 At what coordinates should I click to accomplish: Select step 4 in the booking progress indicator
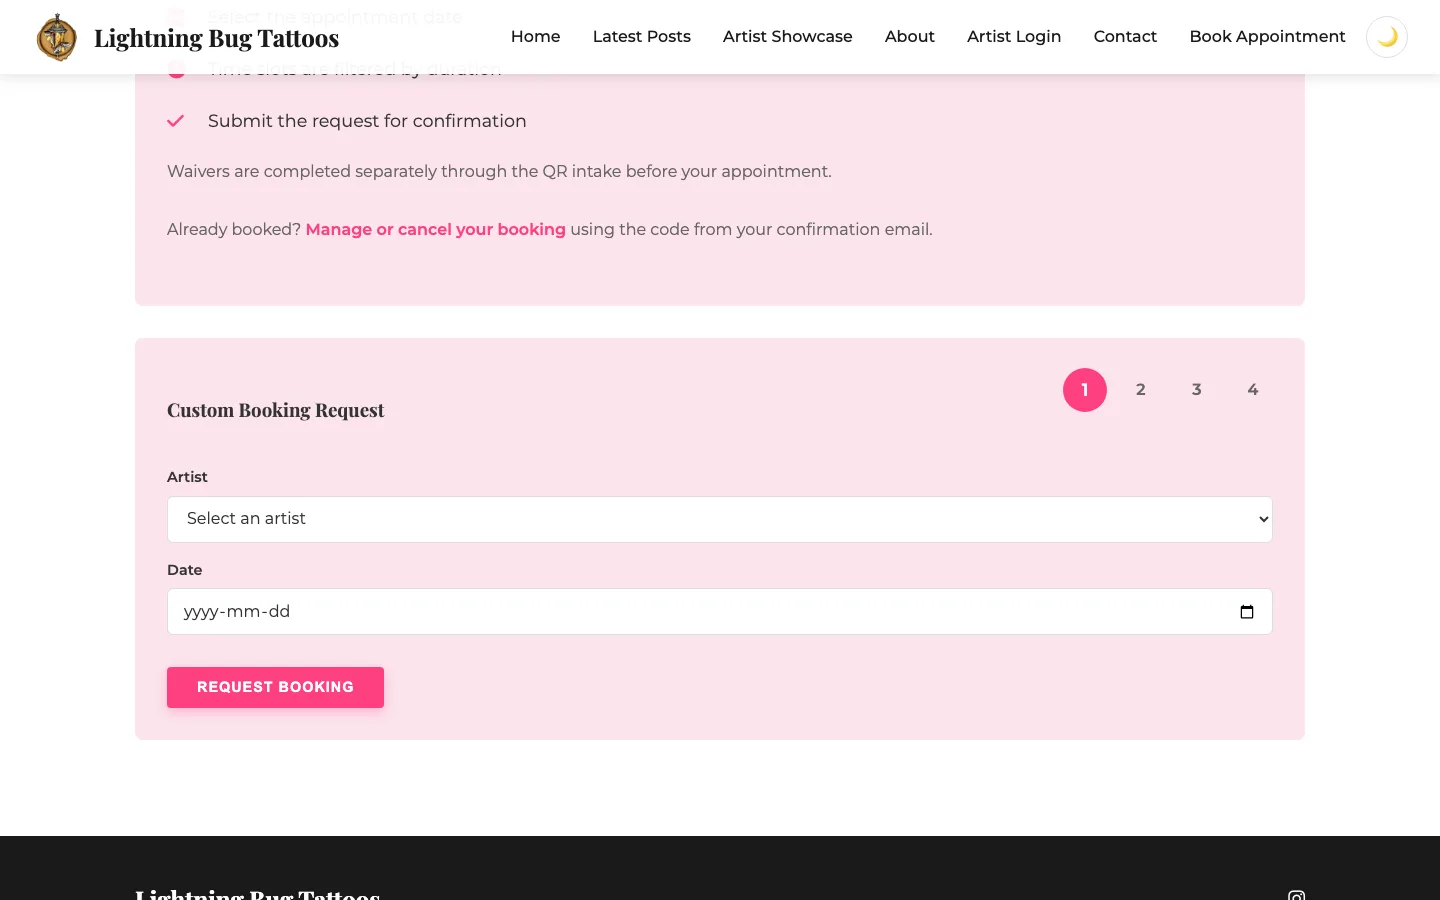[1253, 390]
